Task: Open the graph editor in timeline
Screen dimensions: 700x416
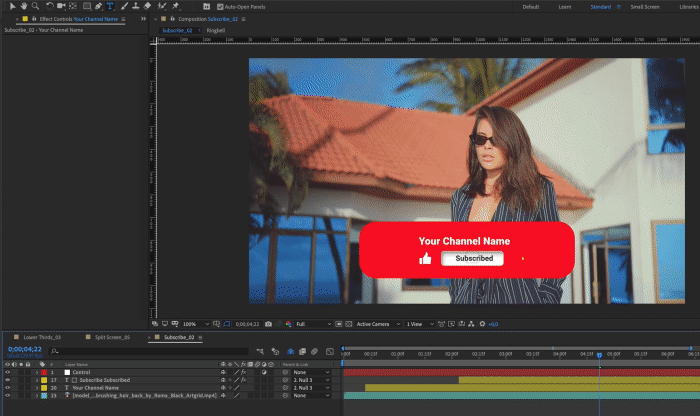Action: point(330,352)
